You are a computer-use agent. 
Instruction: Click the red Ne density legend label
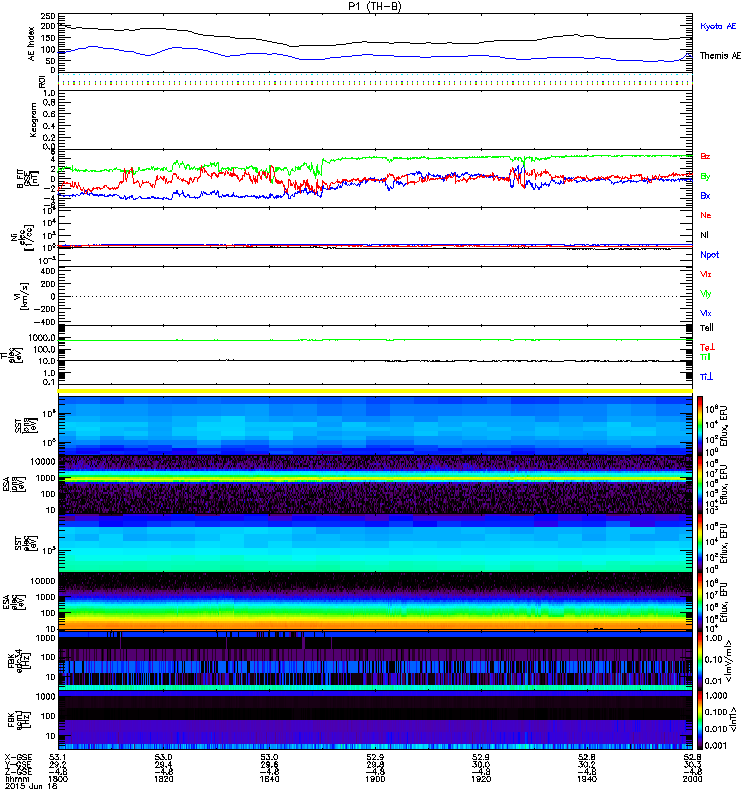pos(706,216)
